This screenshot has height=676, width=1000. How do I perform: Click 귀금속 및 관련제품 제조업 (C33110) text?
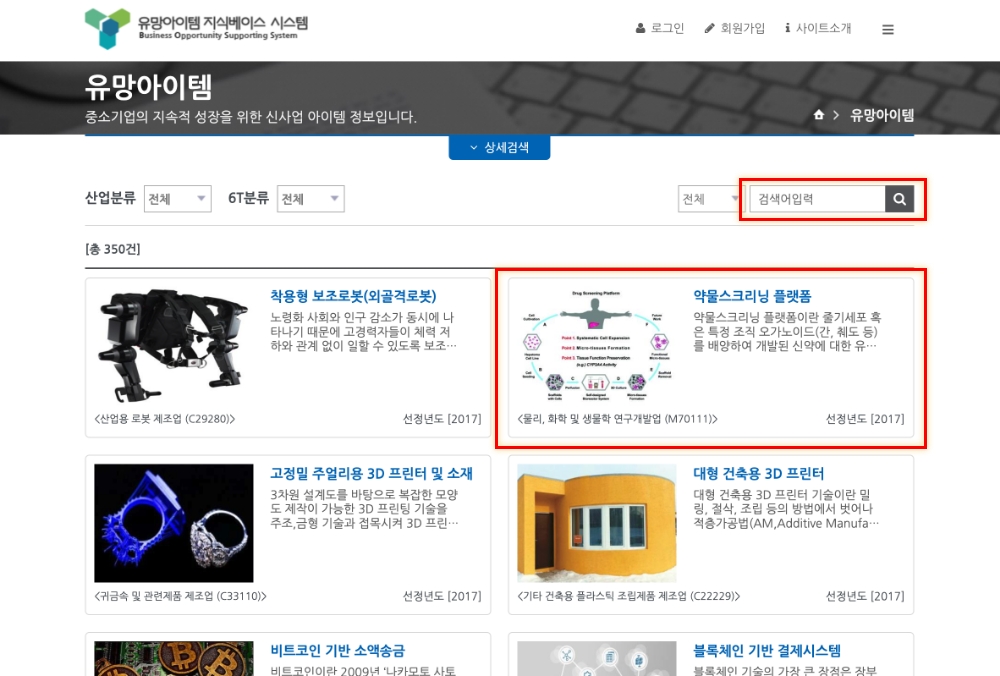tap(180, 596)
